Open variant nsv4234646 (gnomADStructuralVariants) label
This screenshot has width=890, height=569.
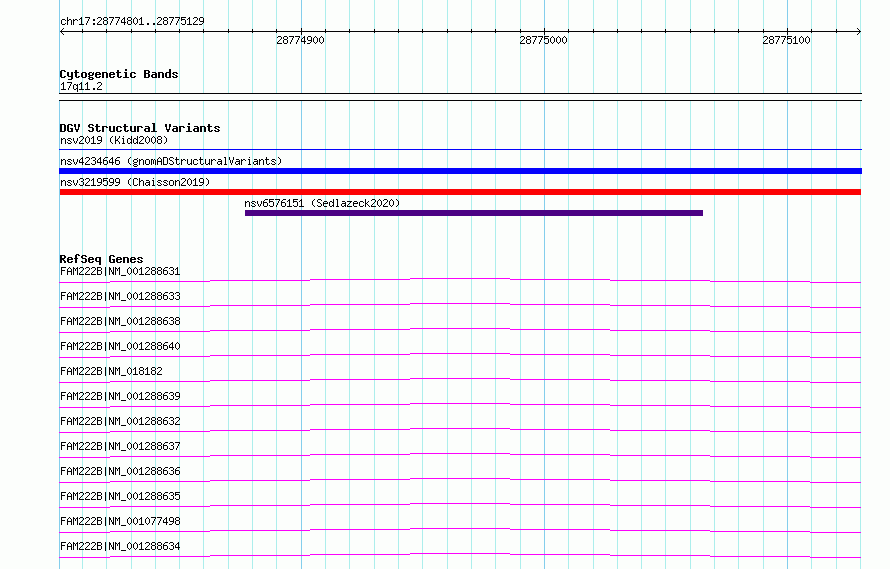click(171, 161)
